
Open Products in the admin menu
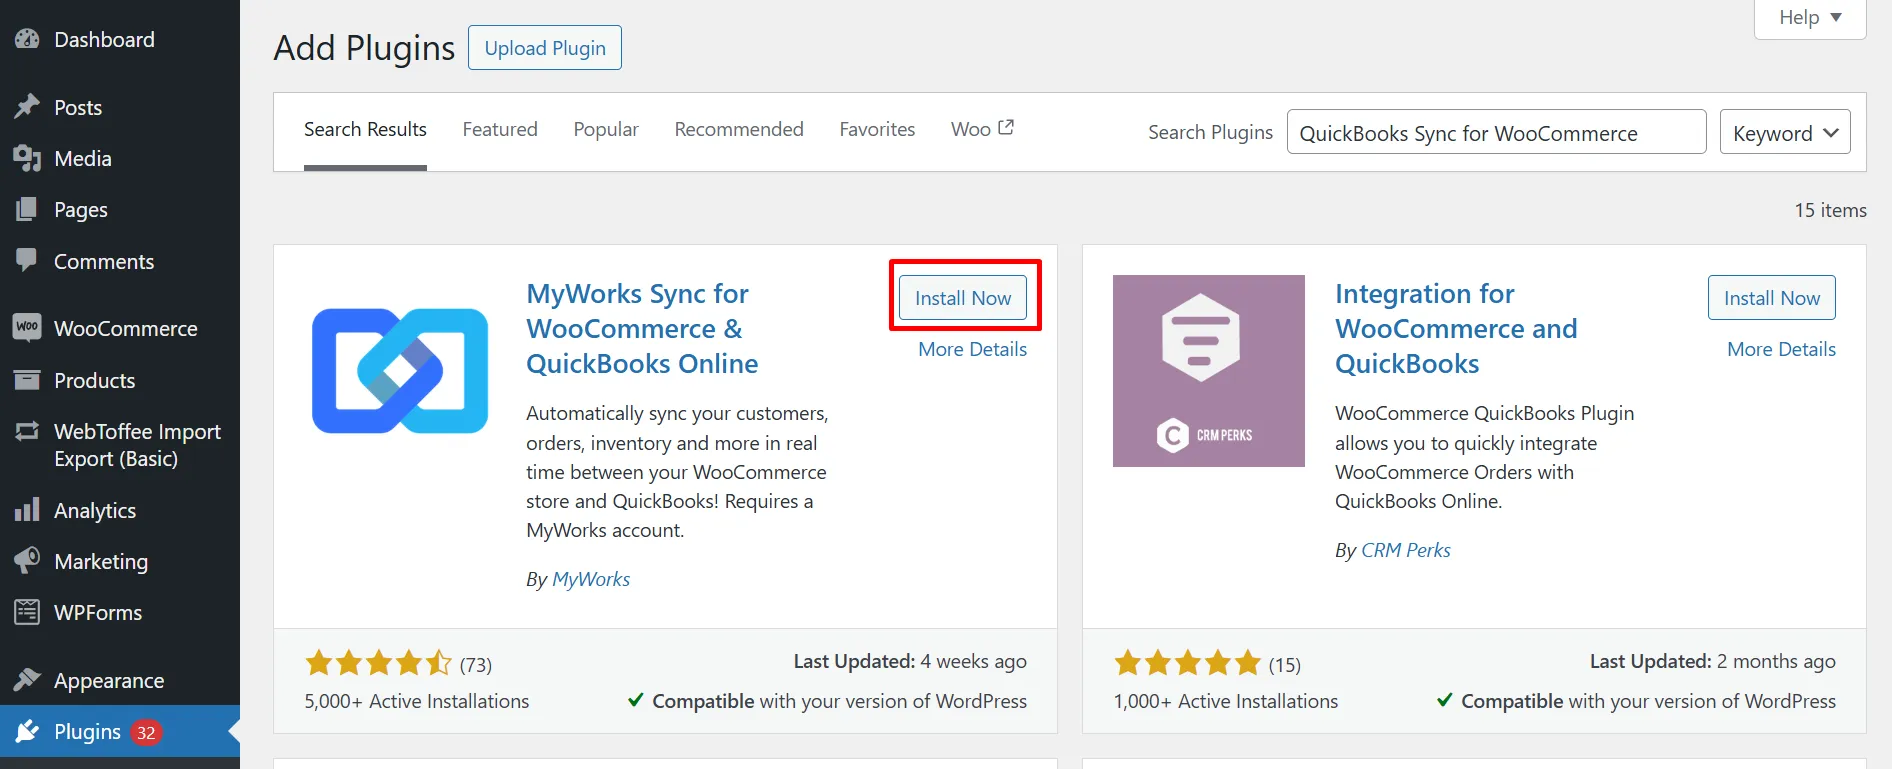click(95, 380)
